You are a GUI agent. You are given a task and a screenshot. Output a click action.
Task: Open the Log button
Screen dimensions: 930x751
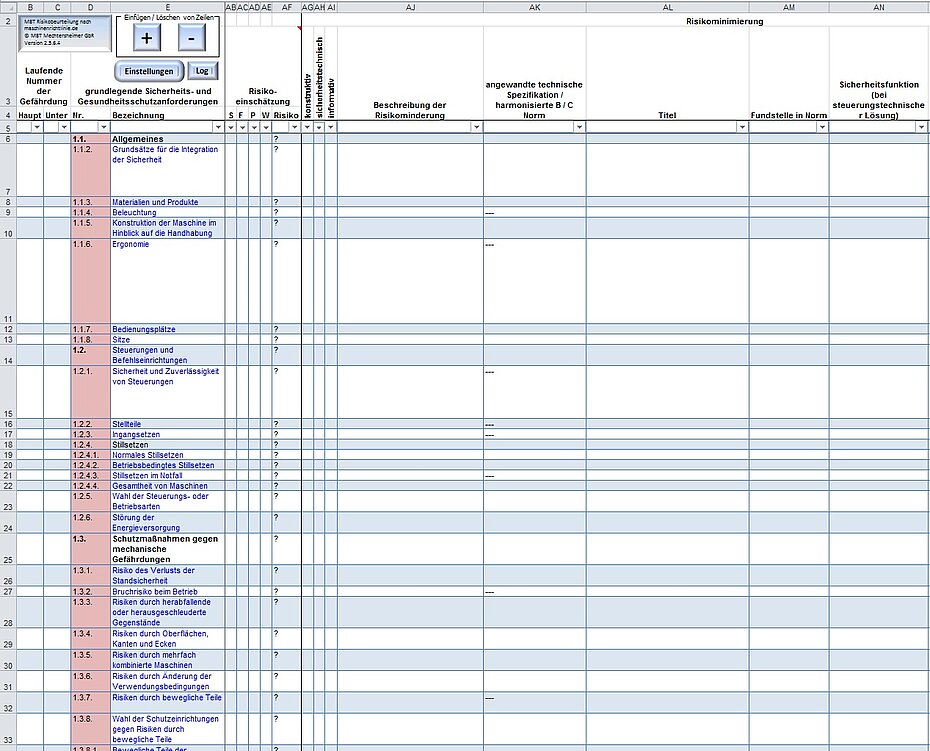[202, 71]
